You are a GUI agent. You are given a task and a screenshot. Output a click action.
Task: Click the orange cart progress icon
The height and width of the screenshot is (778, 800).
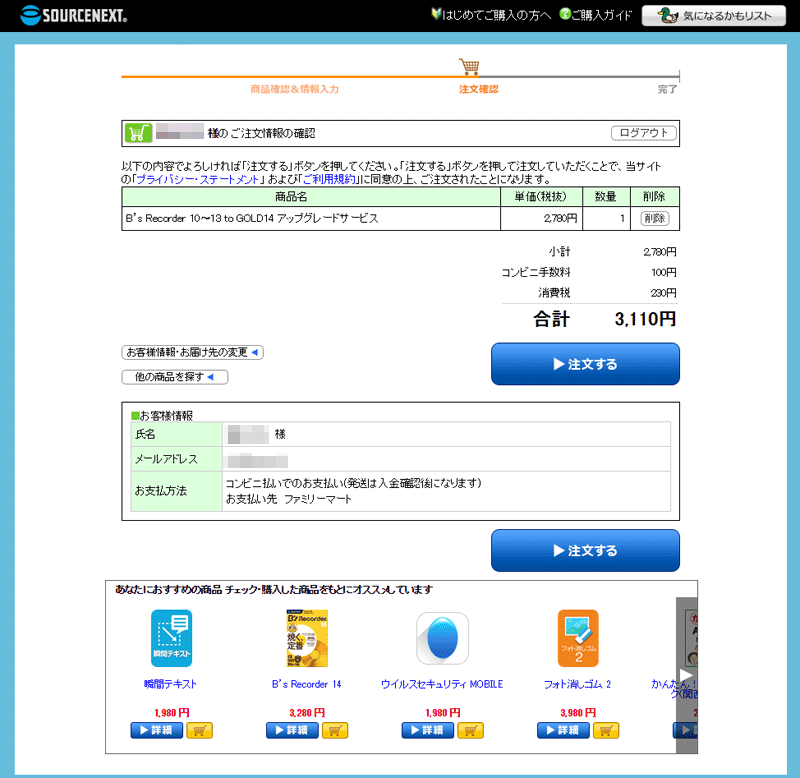click(469, 66)
